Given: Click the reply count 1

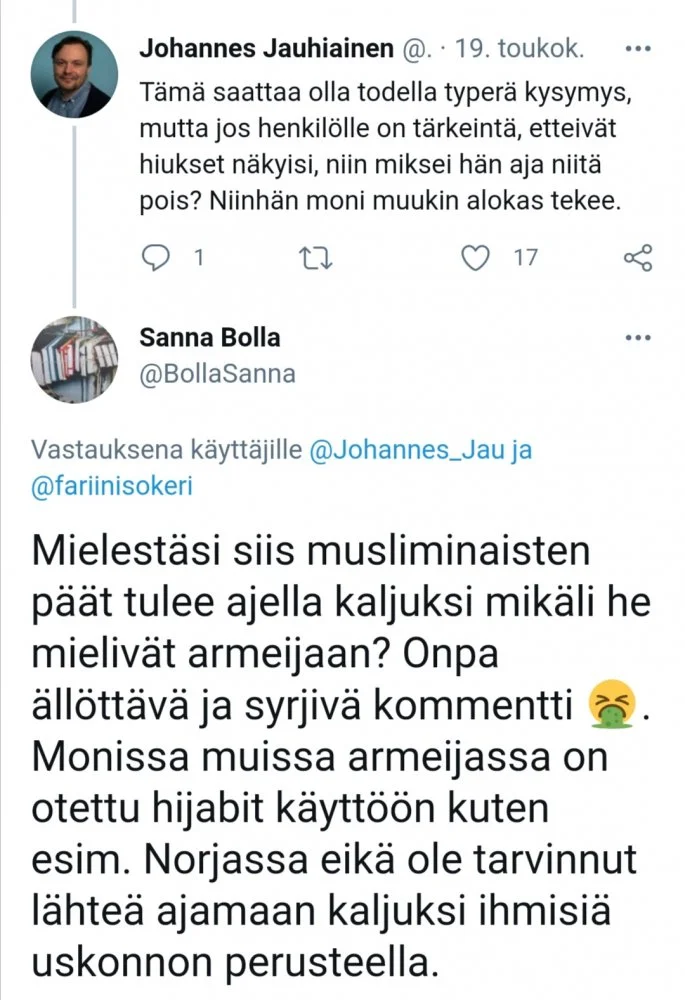Looking at the screenshot, I should coord(197,258).
